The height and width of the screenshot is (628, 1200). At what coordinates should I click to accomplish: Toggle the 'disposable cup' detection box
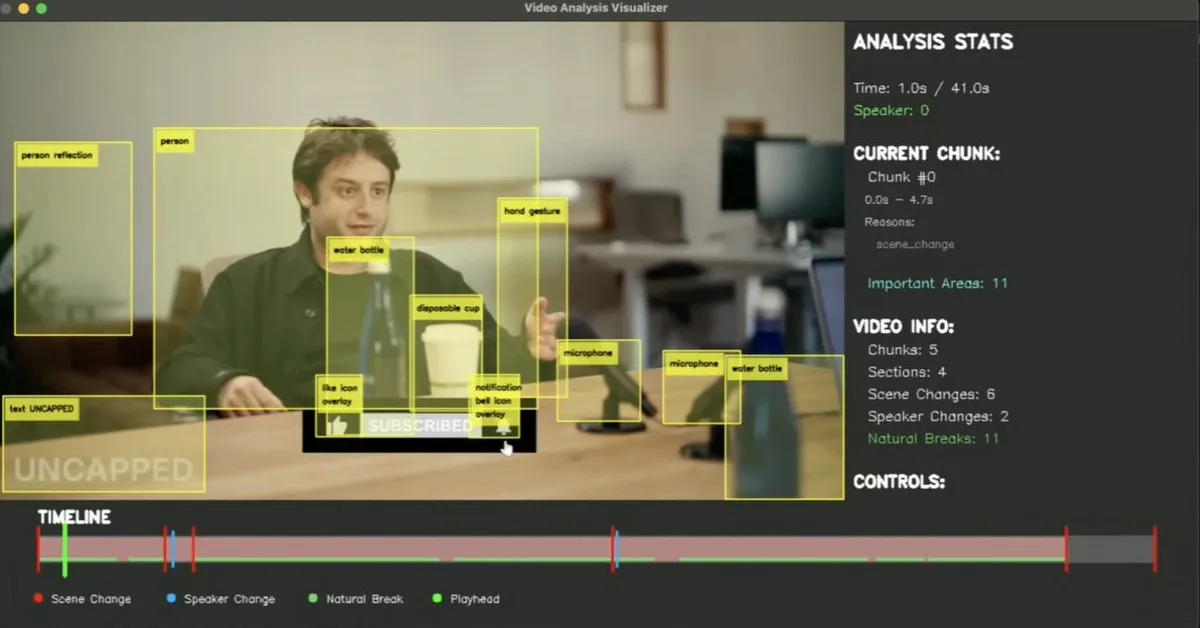pos(446,308)
